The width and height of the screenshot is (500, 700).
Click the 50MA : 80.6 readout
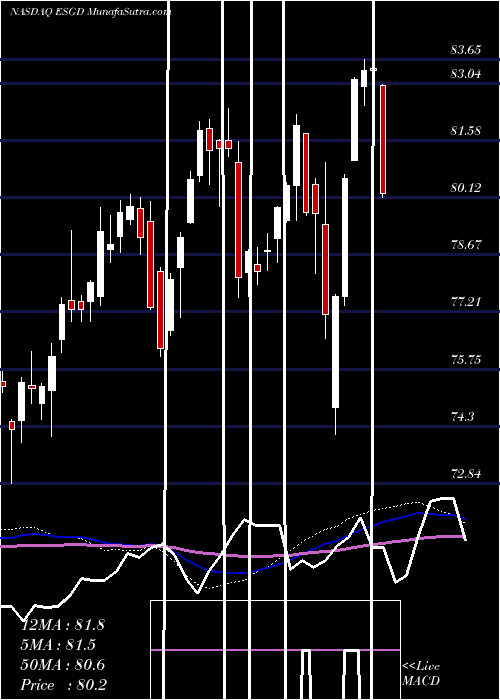click(63, 665)
